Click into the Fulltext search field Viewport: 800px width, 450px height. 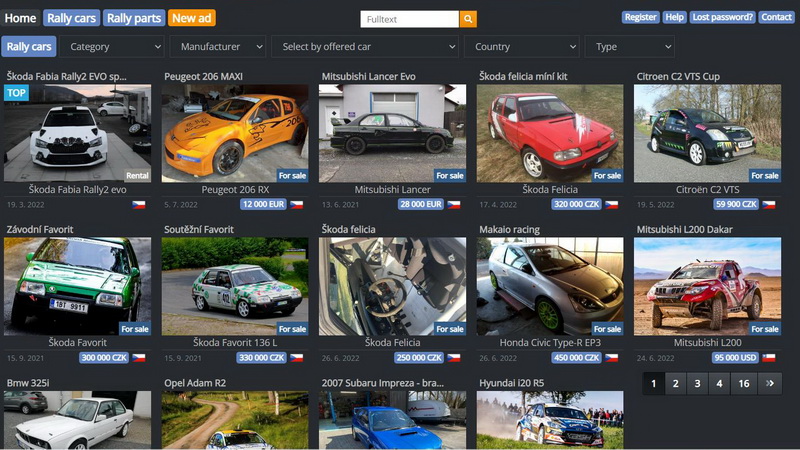click(x=409, y=19)
